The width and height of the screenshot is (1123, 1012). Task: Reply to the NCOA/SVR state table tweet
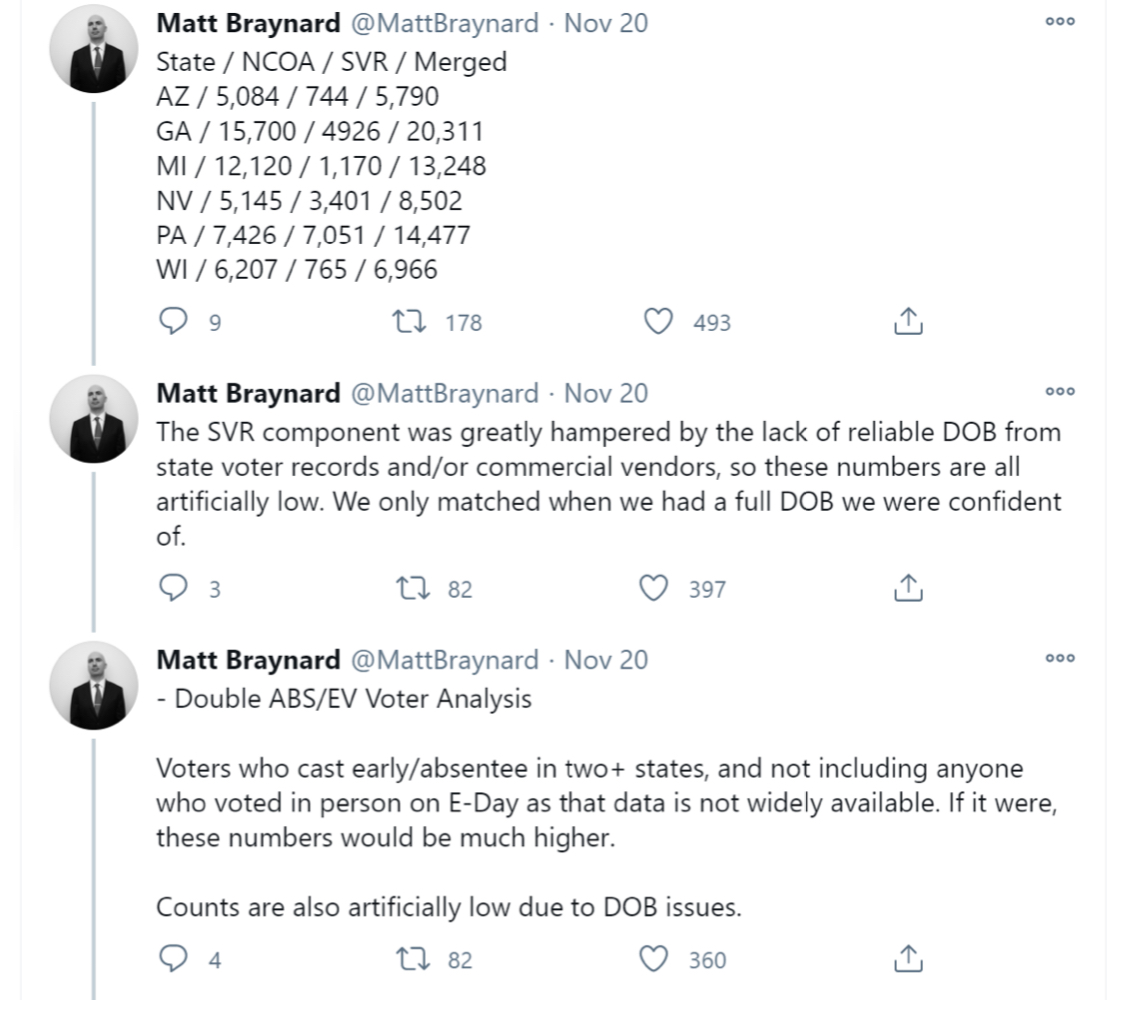click(x=173, y=321)
